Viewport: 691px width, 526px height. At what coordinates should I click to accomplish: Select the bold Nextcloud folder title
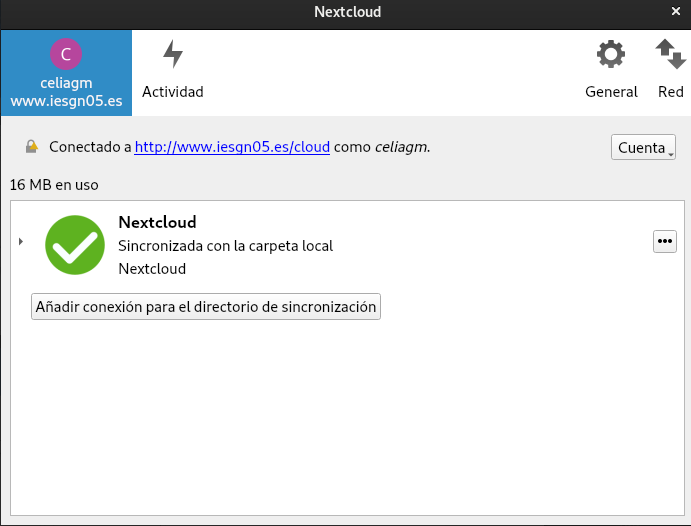click(157, 222)
